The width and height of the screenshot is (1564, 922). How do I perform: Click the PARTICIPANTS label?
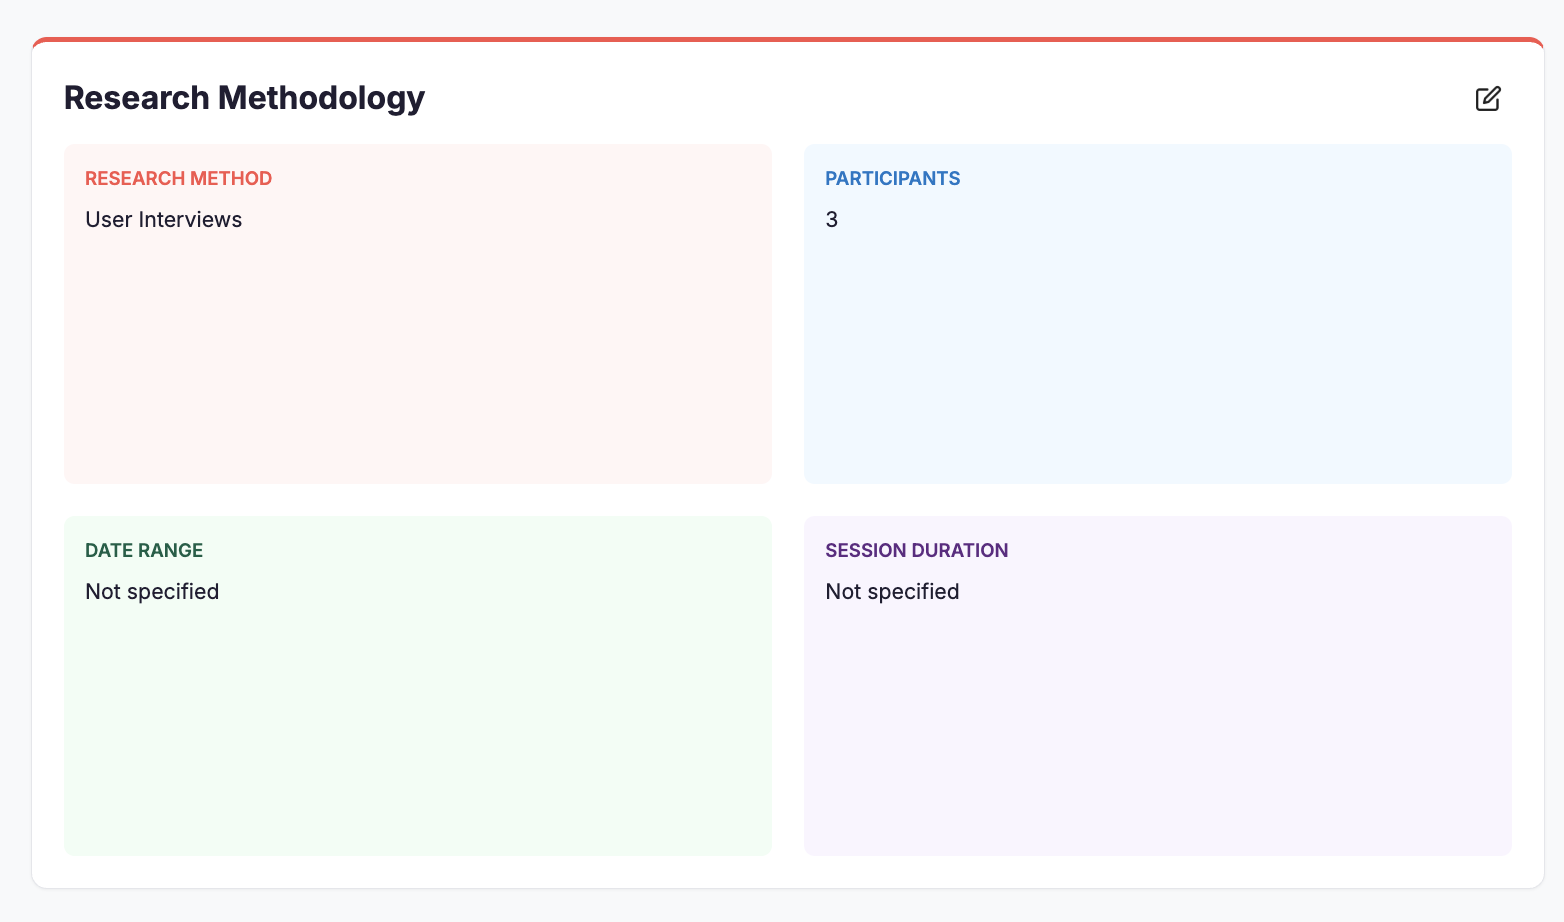tap(892, 178)
